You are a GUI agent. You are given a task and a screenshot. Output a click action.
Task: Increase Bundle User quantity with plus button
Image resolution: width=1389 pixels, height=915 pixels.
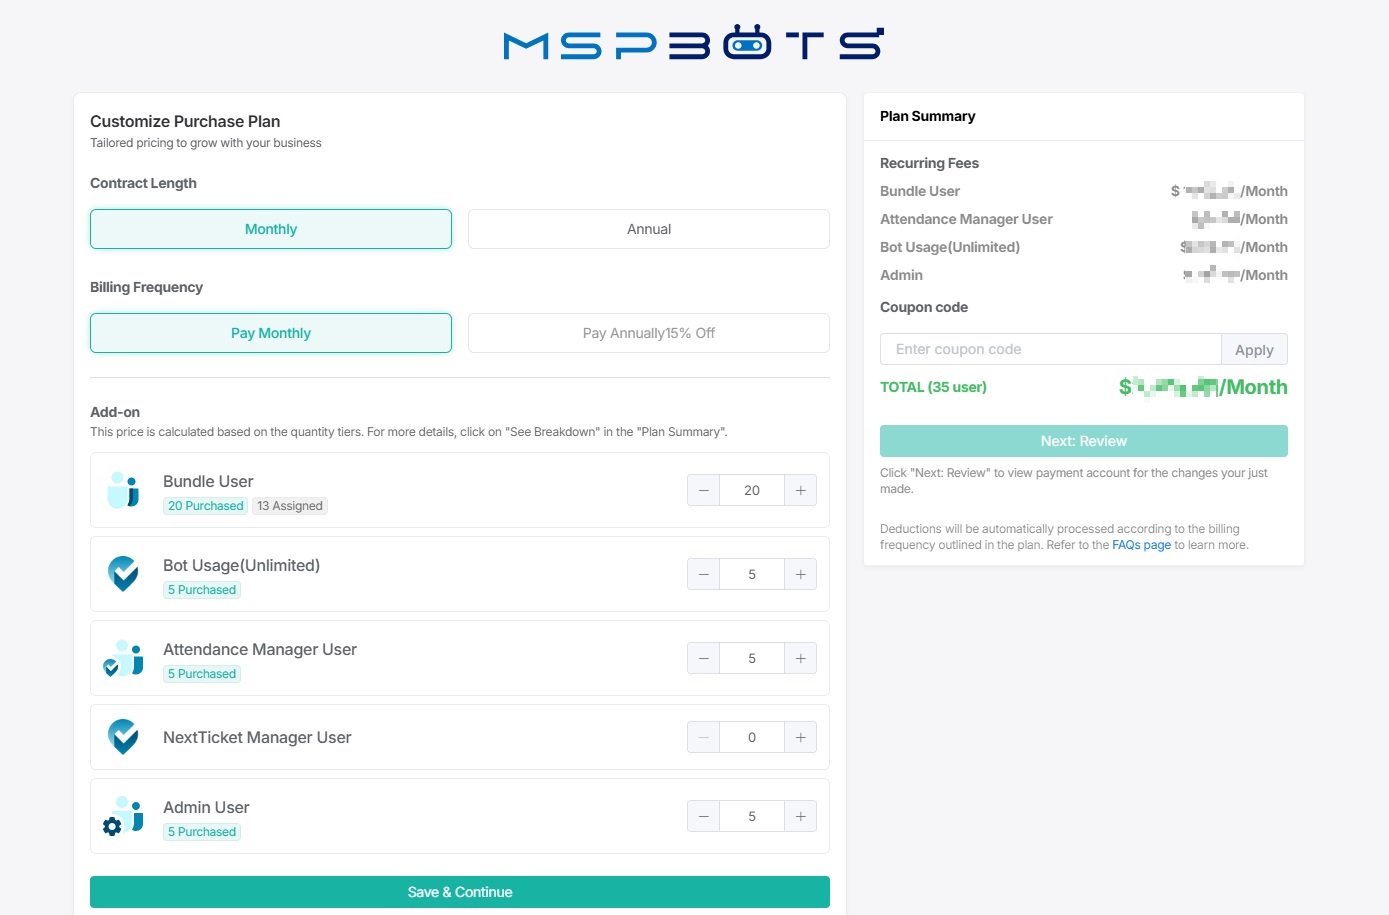pos(800,490)
